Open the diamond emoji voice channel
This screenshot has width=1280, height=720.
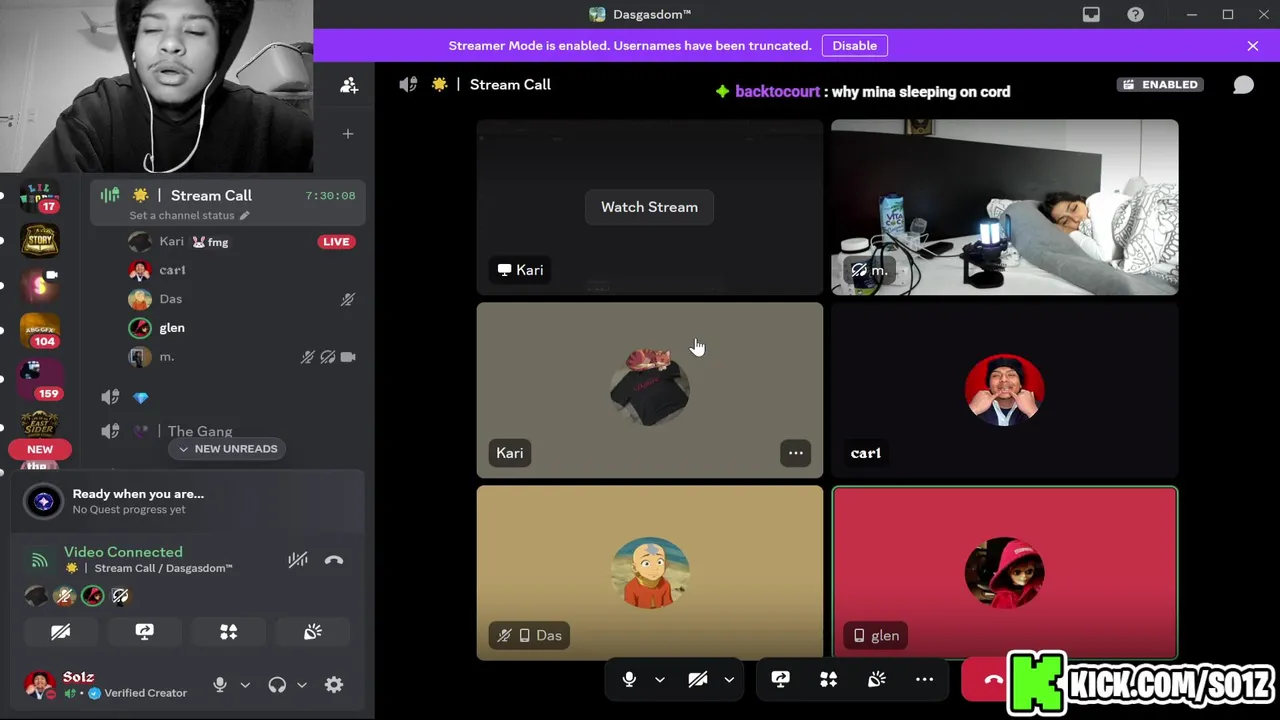pyautogui.click(x=229, y=398)
